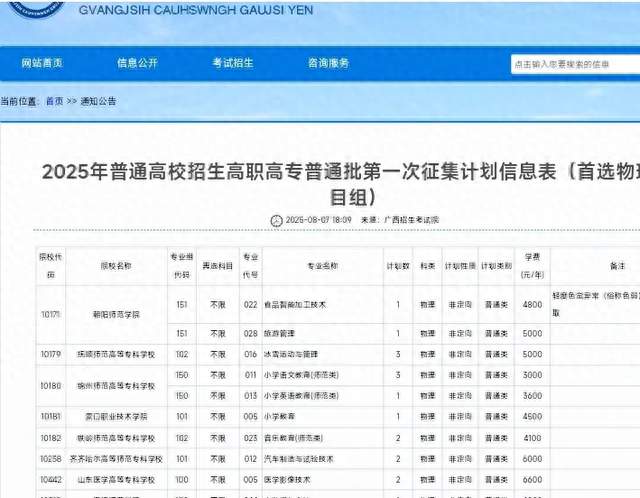The width and height of the screenshot is (640, 498).
Task: Click the 计划类别 column header
Action: (496, 266)
